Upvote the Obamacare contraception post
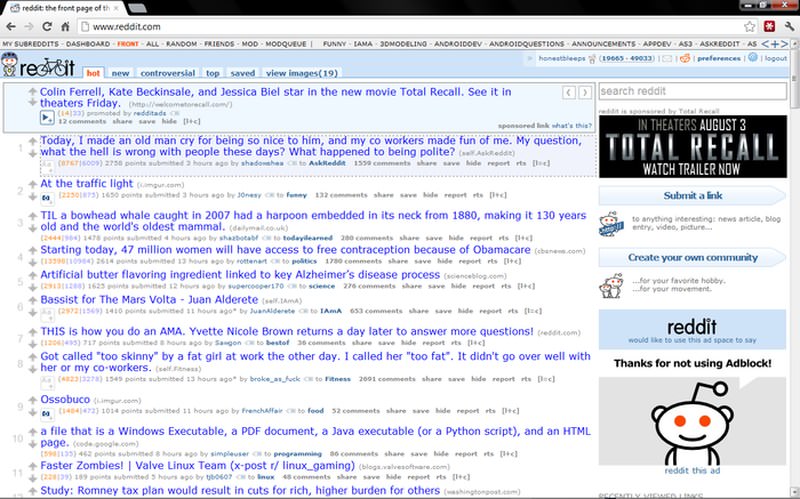The height and width of the screenshot is (499, 800). tap(32, 250)
